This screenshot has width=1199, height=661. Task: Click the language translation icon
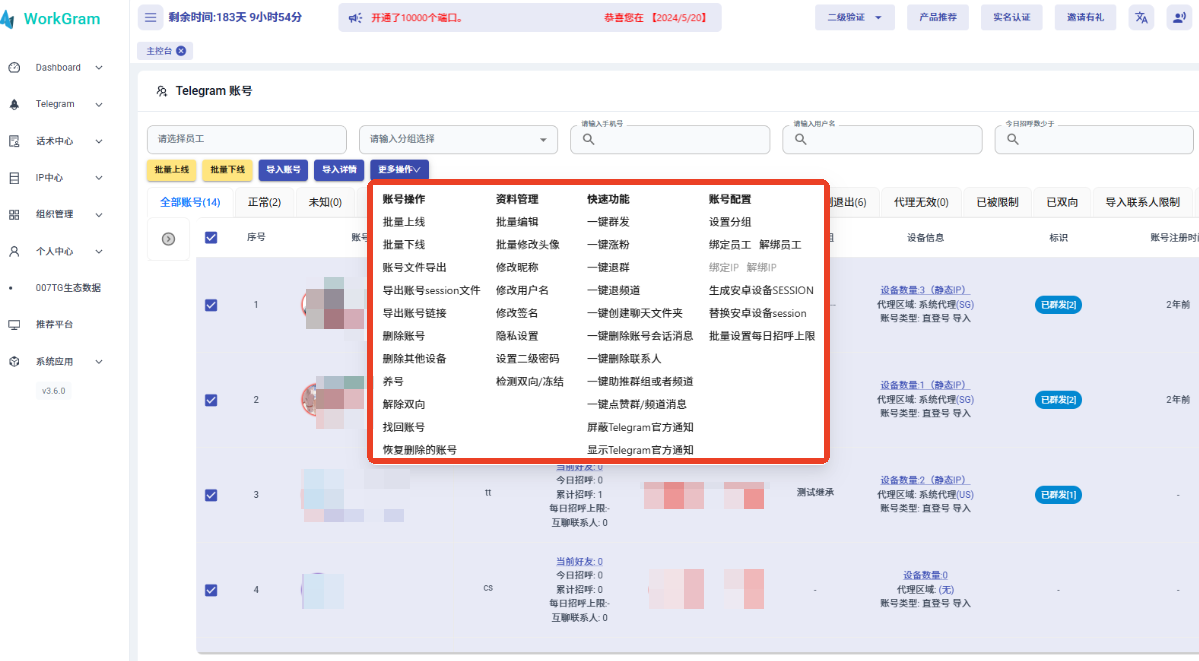coord(1141,17)
